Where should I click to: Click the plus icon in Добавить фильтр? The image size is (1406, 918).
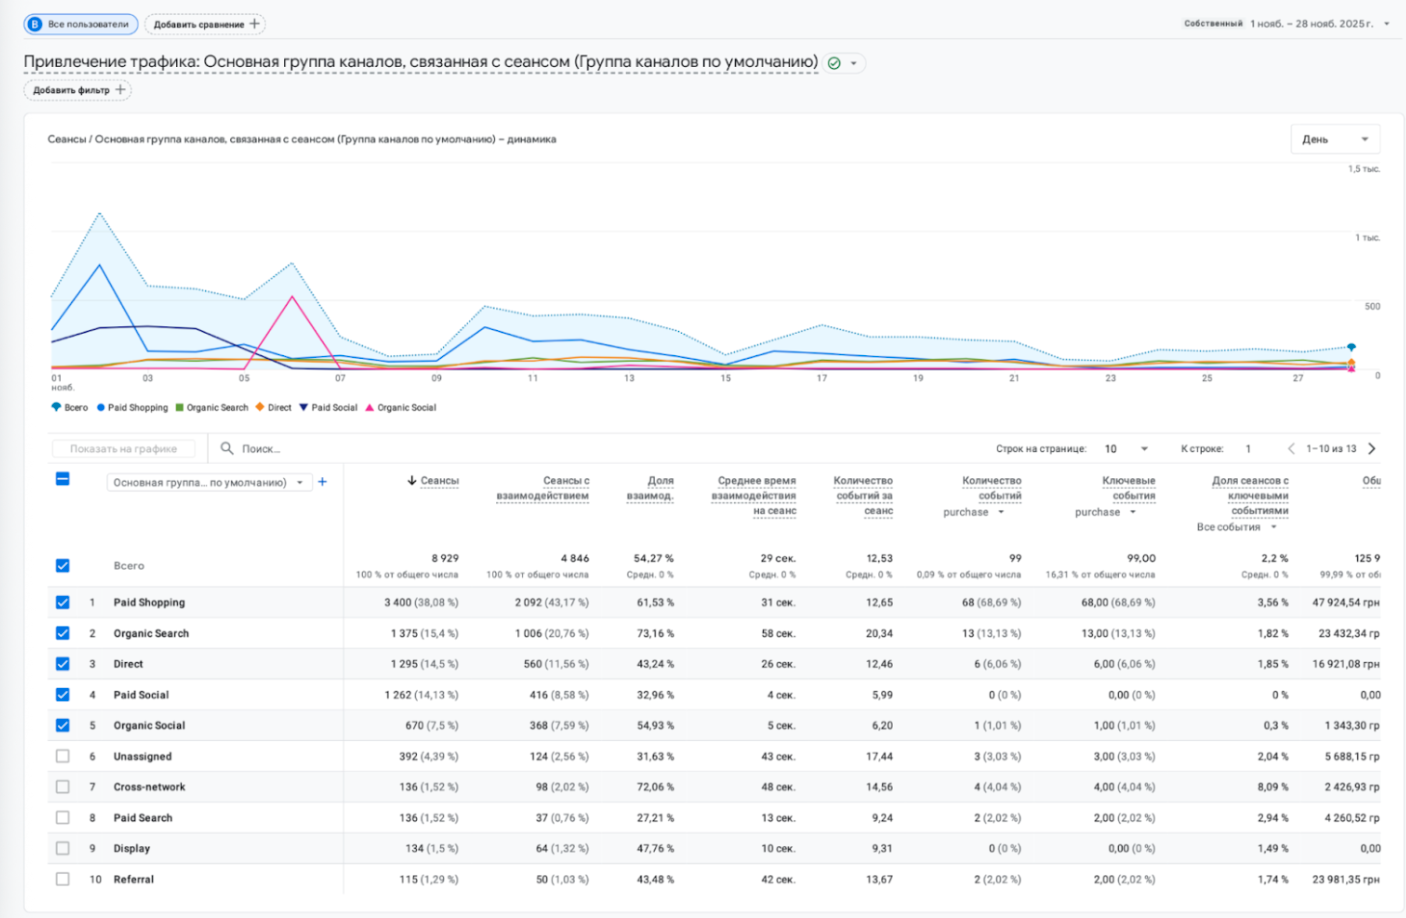pyautogui.click(x=121, y=90)
